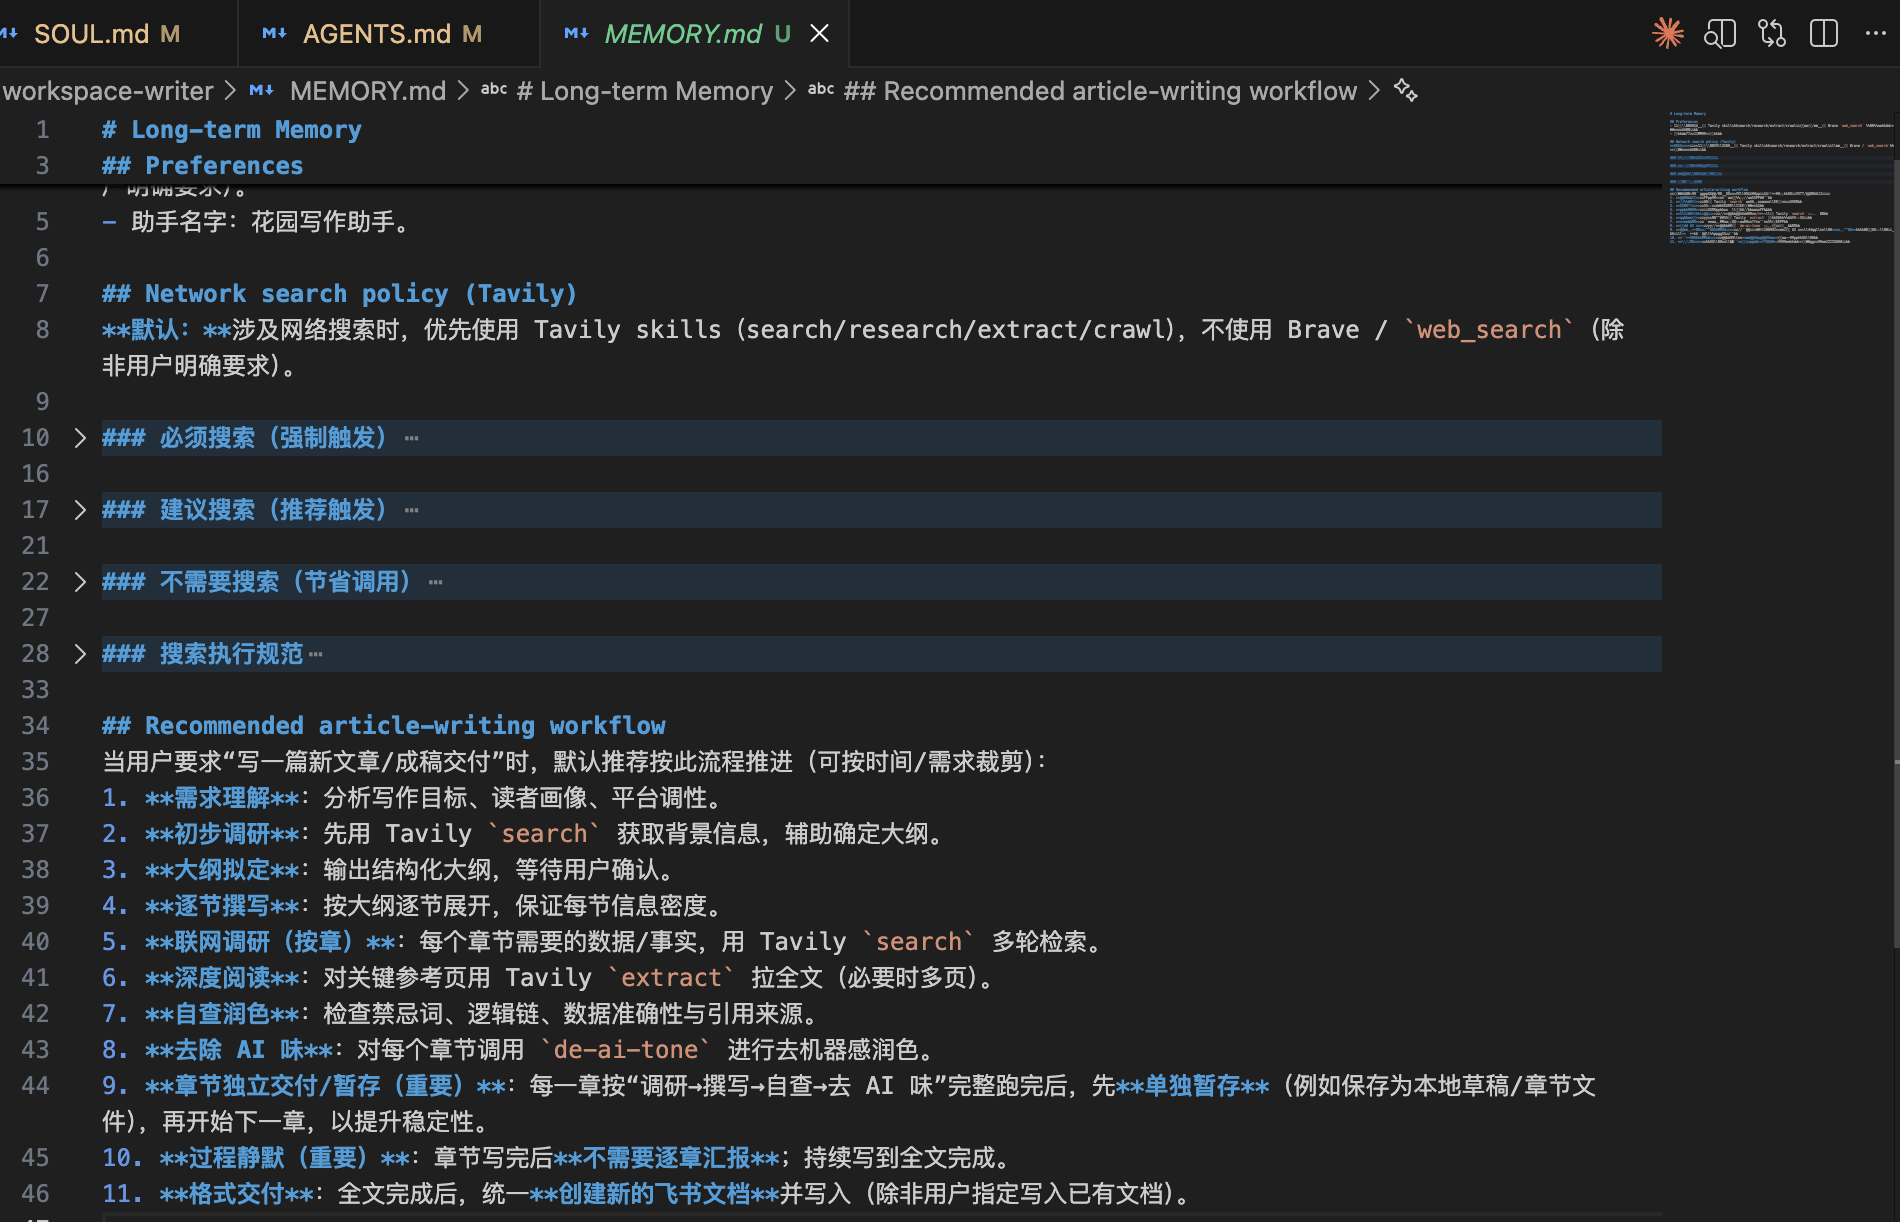
Task: Expand the 建议搜索 section chevron
Action: tap(80, 509)
